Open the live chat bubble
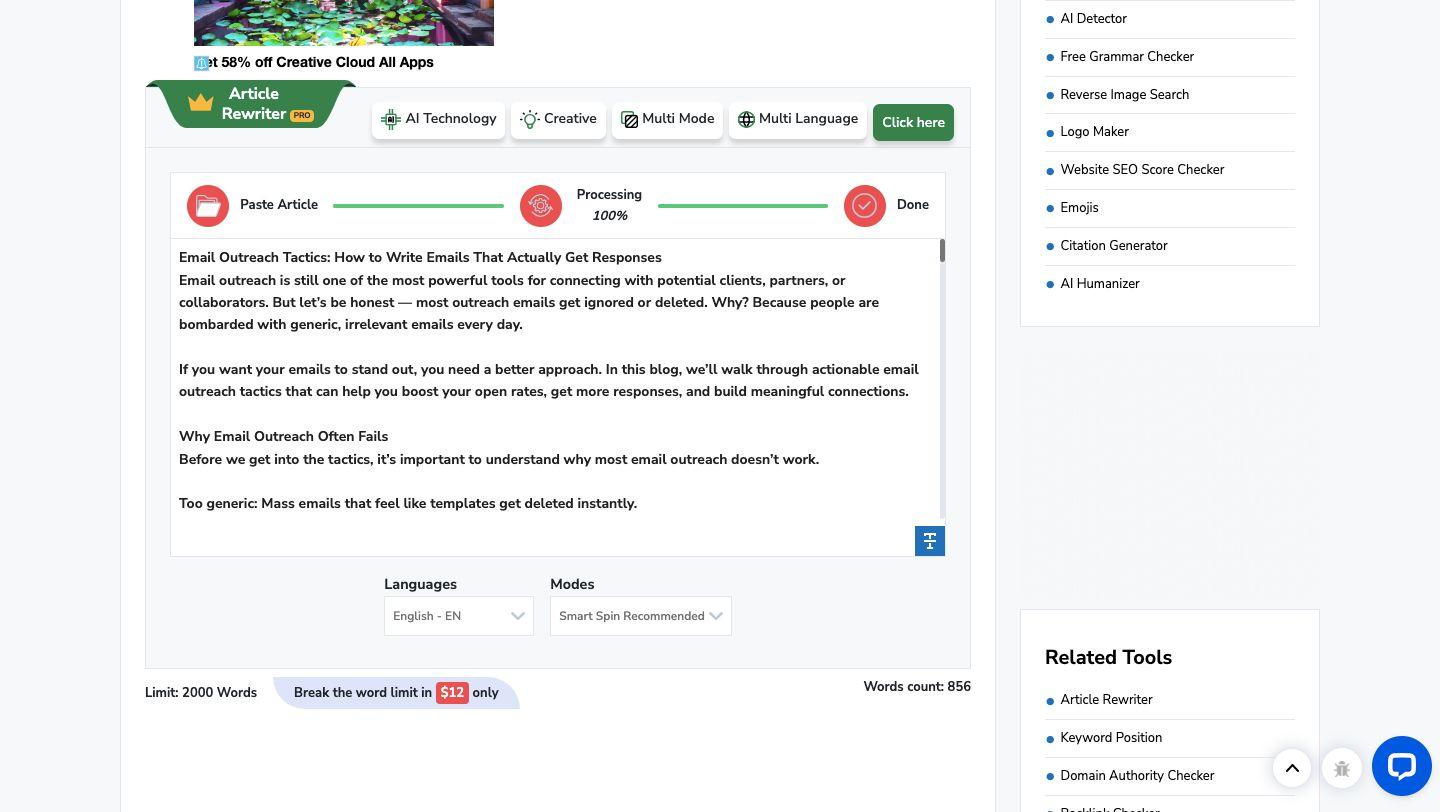The image size is (1440, 812). tap(1401, 766)
